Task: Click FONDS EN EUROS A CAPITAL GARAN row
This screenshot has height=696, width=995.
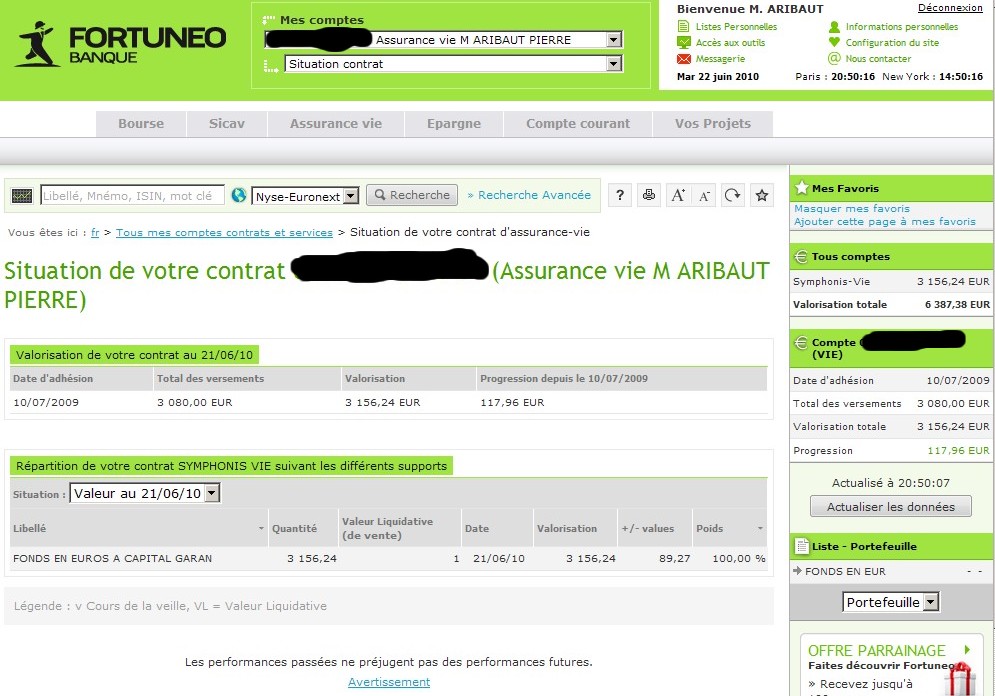Action: [388, 558]
